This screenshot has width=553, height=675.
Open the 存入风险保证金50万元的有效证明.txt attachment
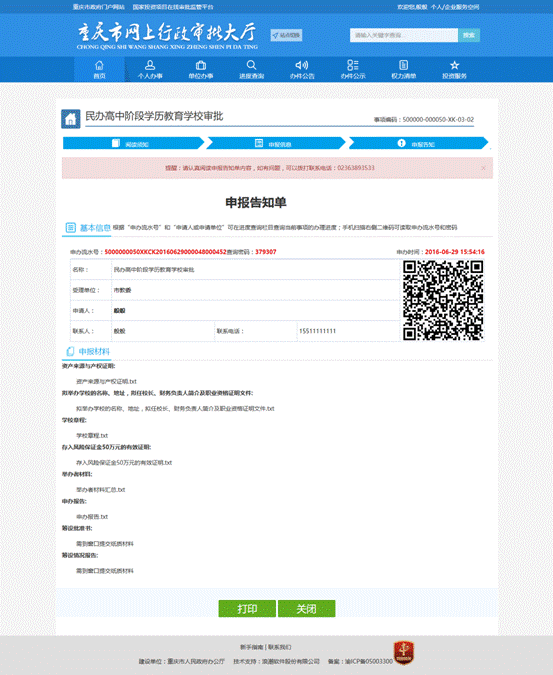coord(124,463)
